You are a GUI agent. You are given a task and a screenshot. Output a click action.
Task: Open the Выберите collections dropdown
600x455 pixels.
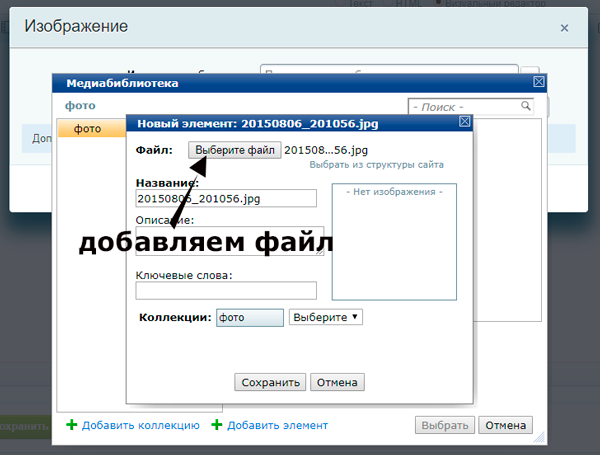coord(326,317)
